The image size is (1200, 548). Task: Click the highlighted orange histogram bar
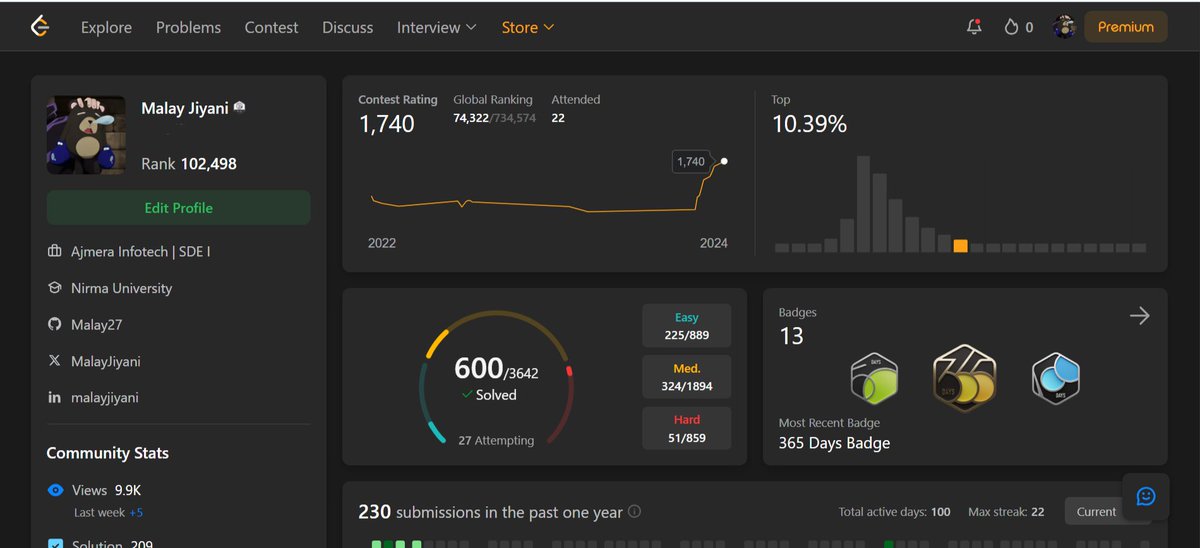tap(960, 246)
